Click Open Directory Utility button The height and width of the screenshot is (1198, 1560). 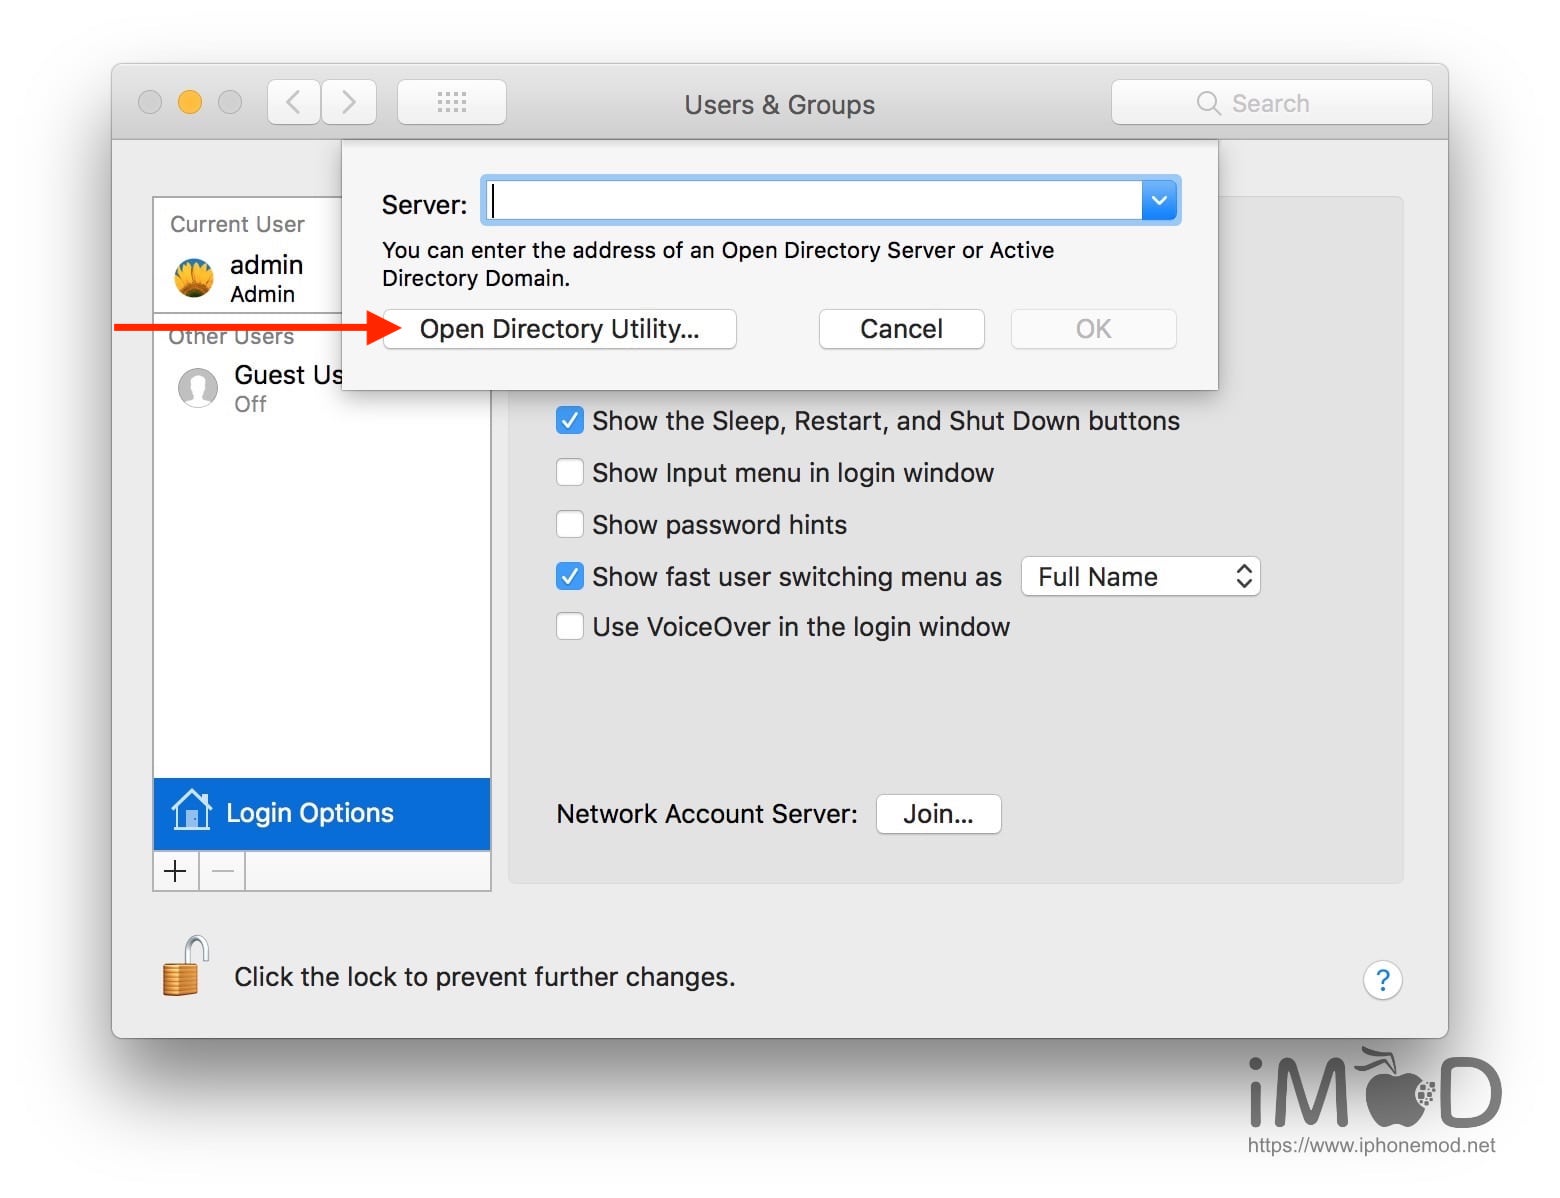(559, 329)
